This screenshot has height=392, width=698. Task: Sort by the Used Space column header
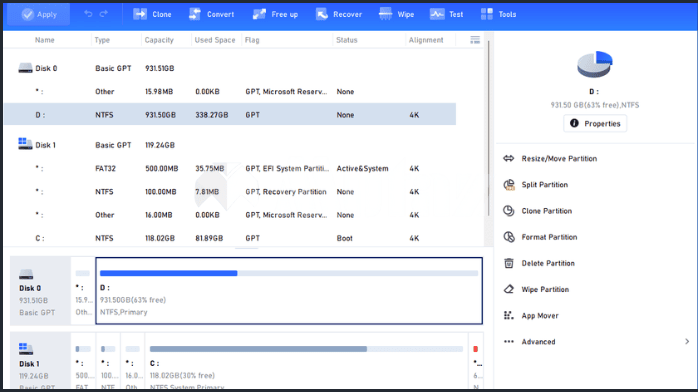tap(215, 40)
